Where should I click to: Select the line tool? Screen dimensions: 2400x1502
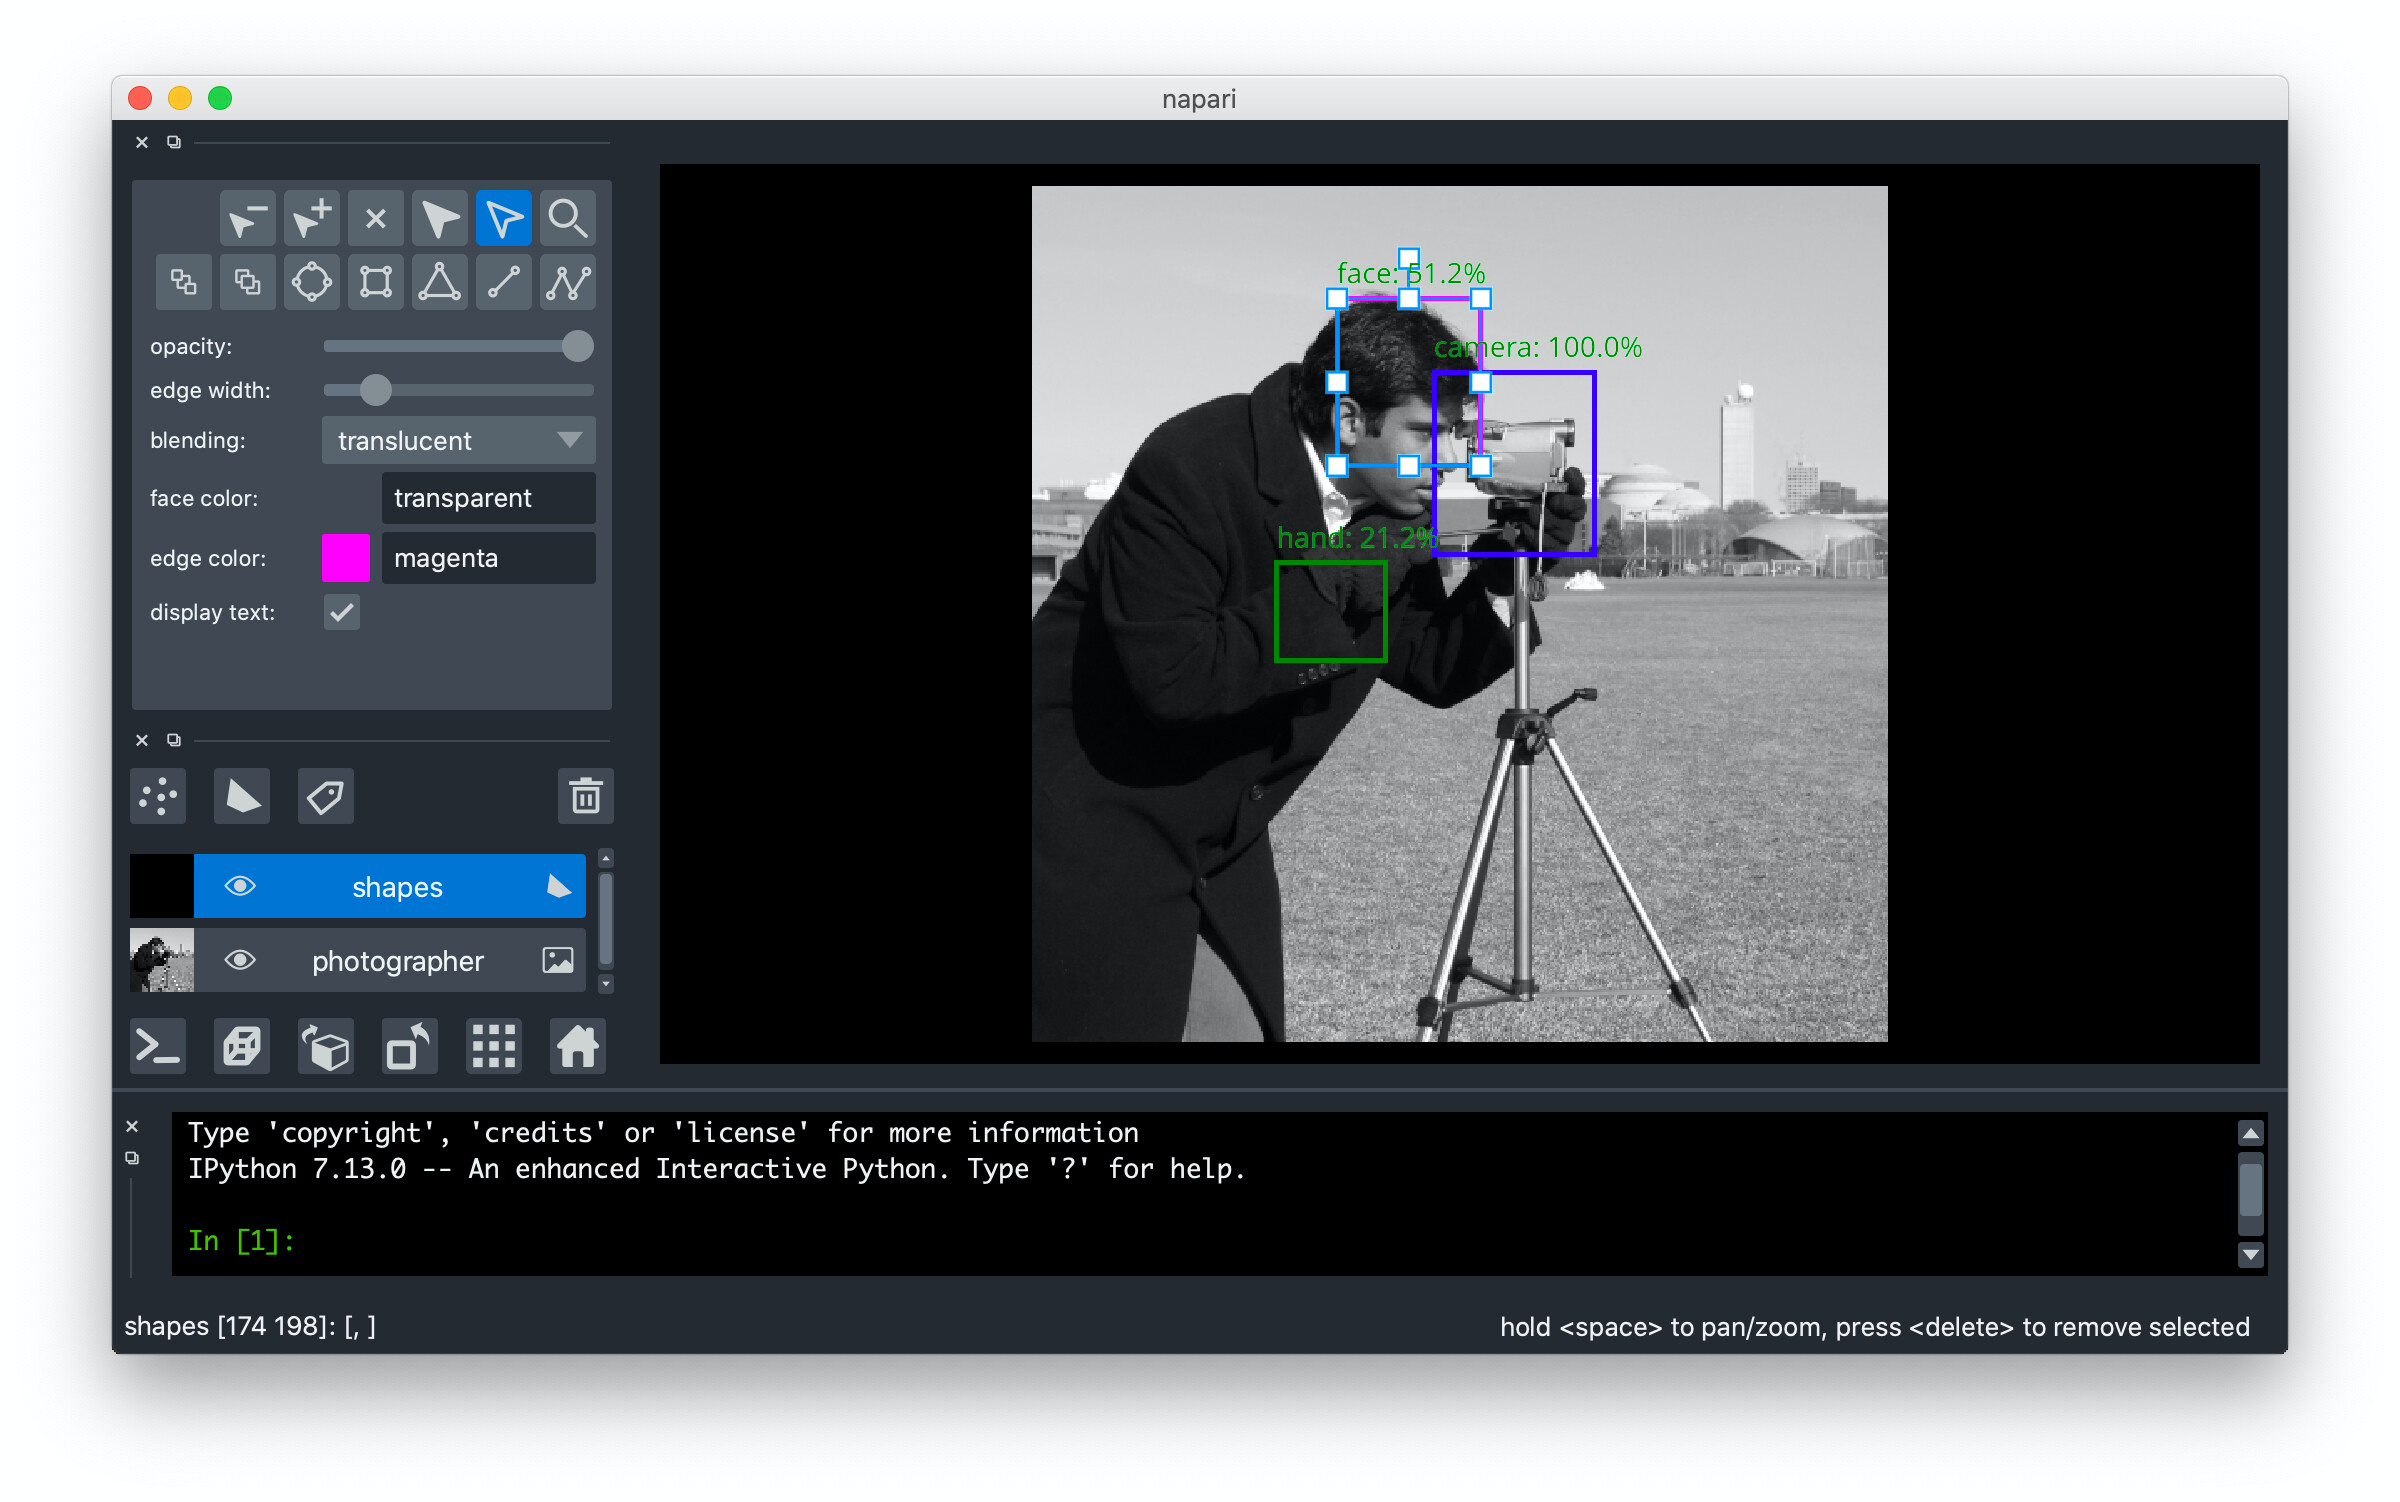(x=503, y=282)
